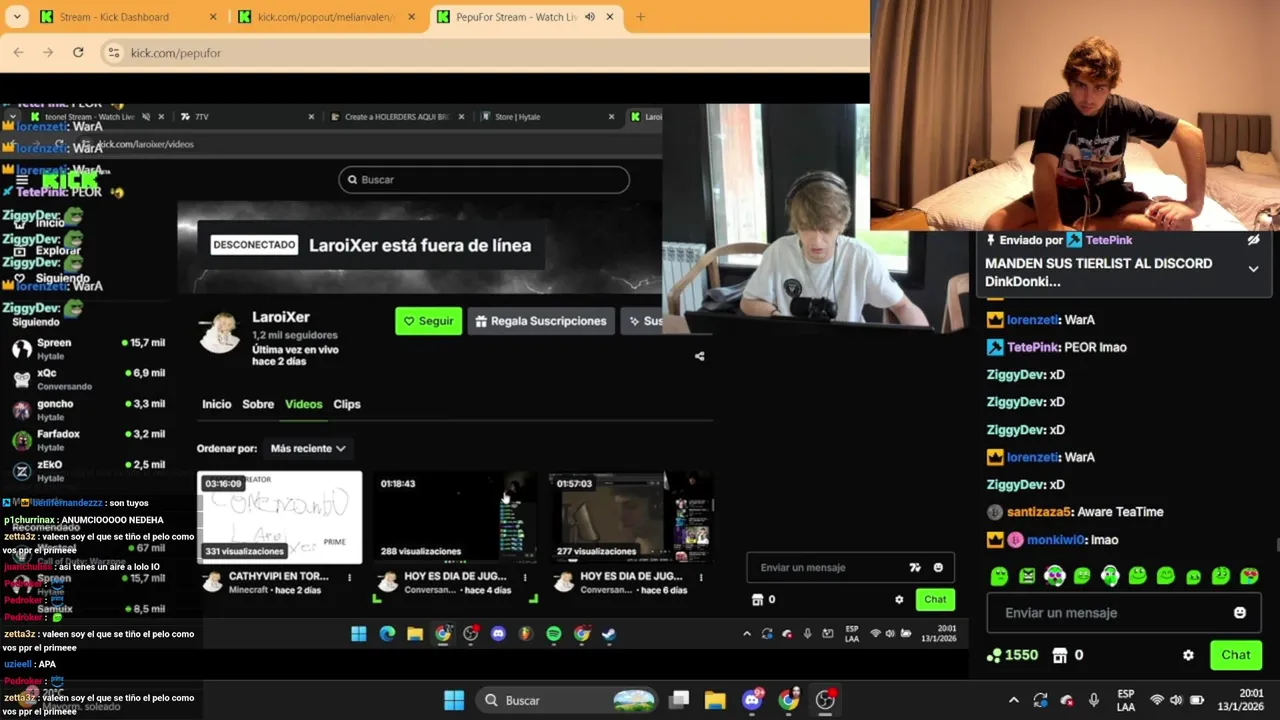The width and height of the screenshot is (1280, 720).
Task: Open options menu for CATHYVIPI video
Action: [x=349, y=577]
